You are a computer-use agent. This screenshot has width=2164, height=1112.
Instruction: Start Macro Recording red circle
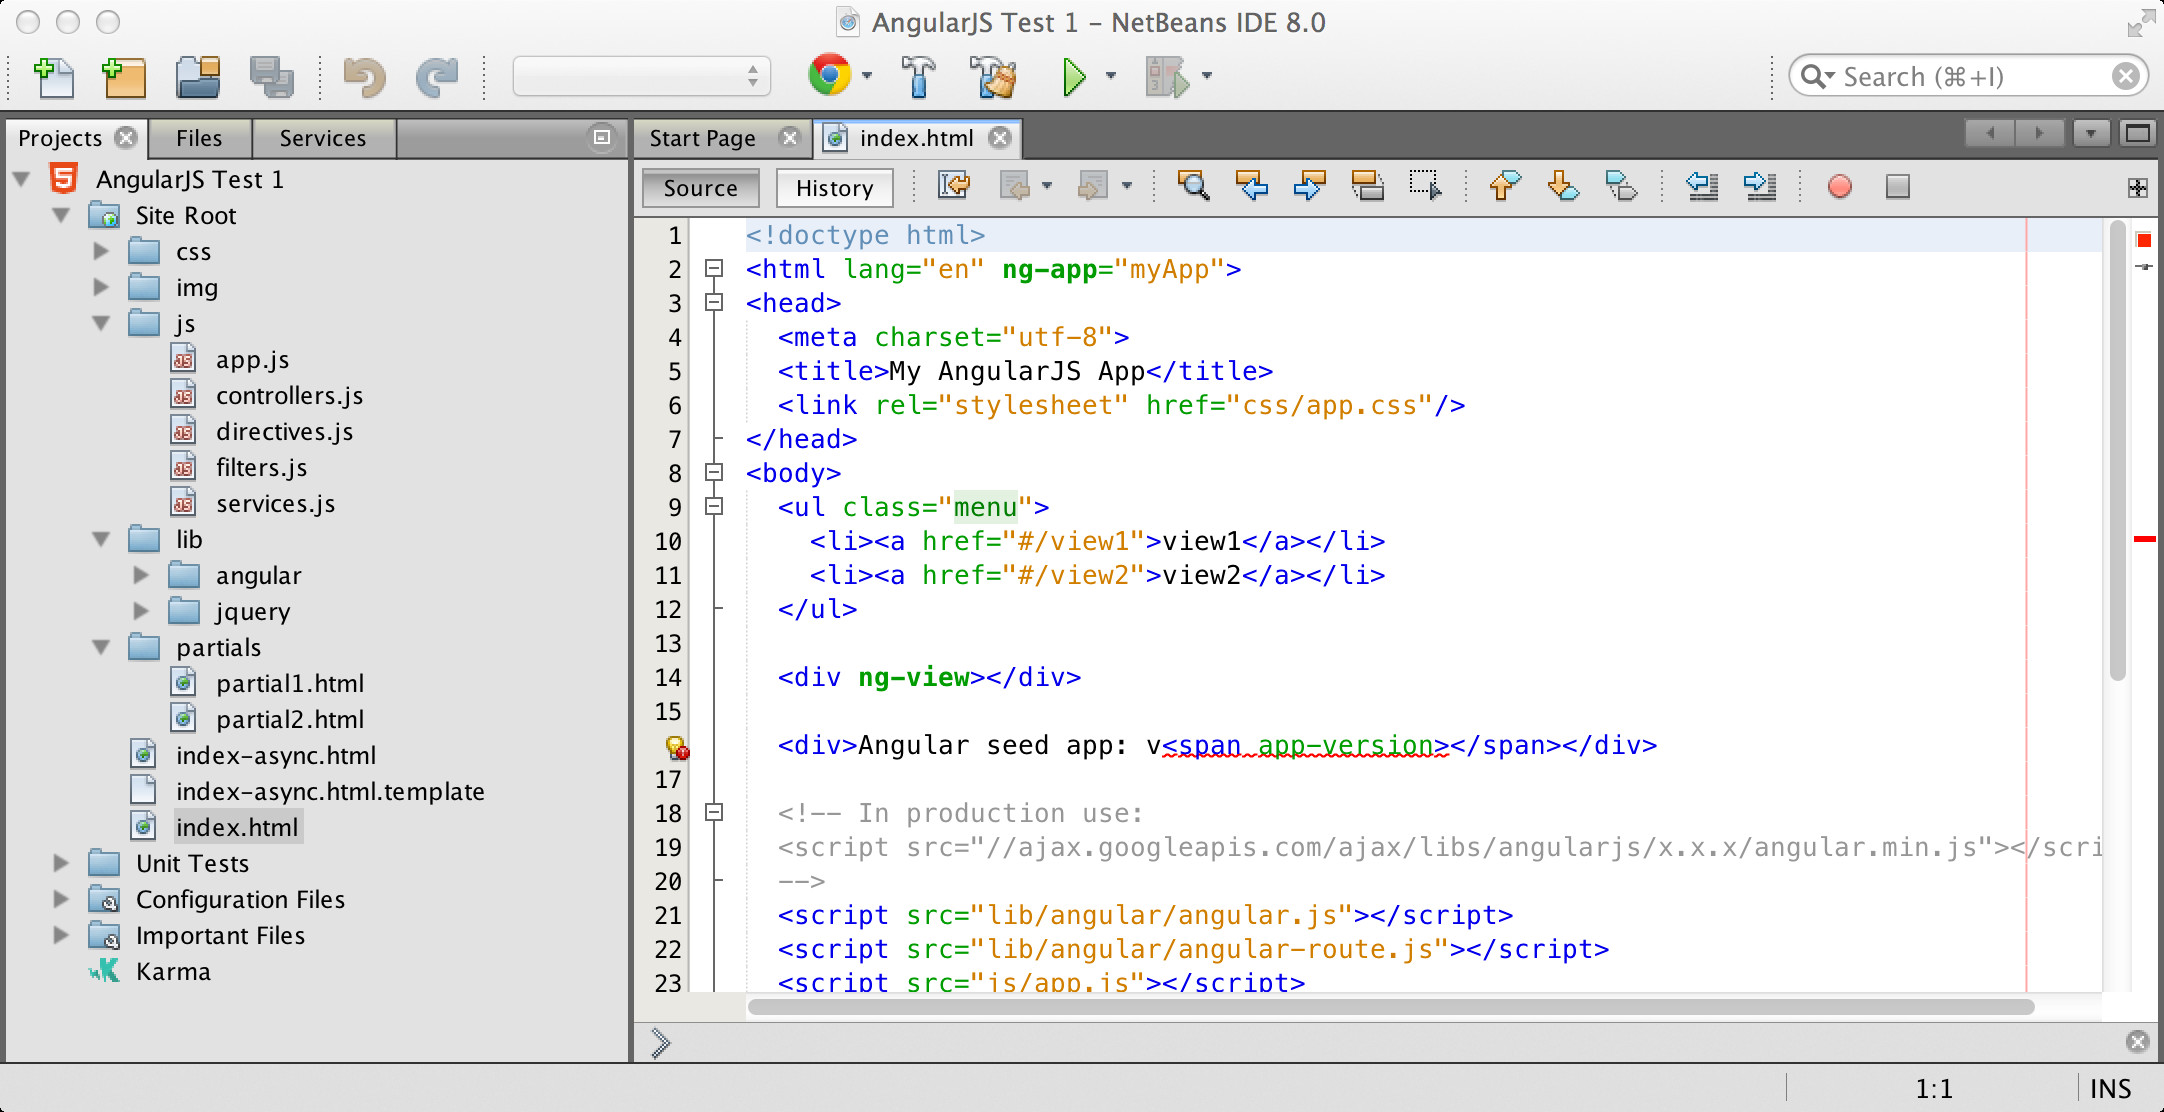pos(1839,186)
